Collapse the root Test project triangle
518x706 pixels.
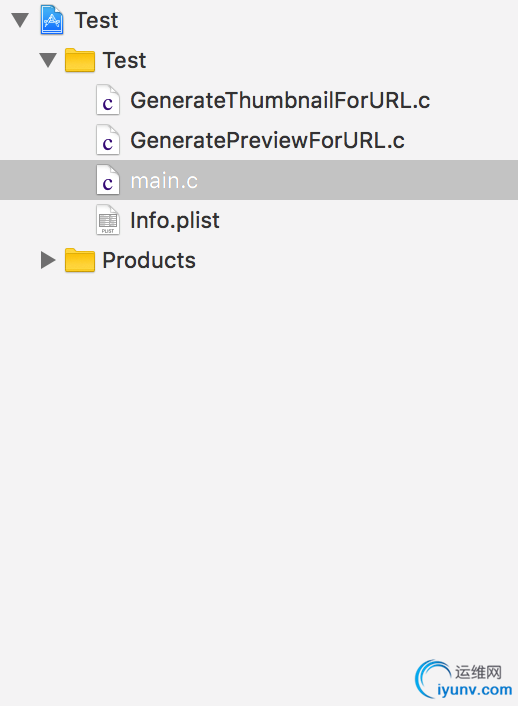coord(20,20)
